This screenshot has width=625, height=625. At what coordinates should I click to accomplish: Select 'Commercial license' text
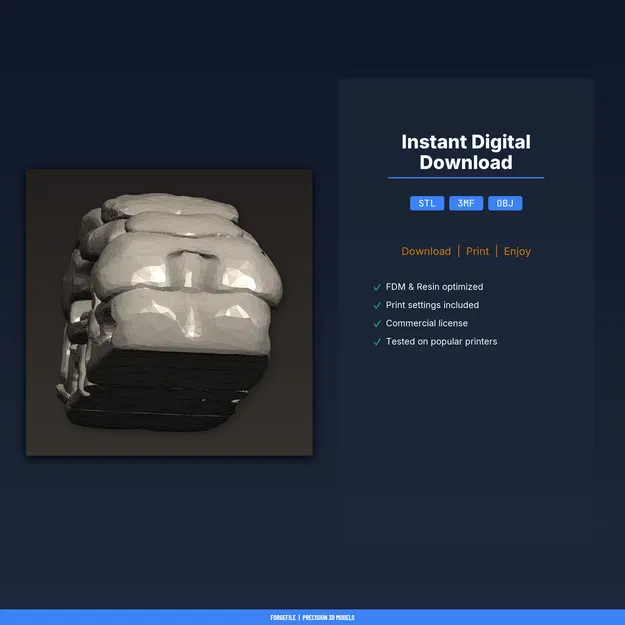tap(426, 323)
